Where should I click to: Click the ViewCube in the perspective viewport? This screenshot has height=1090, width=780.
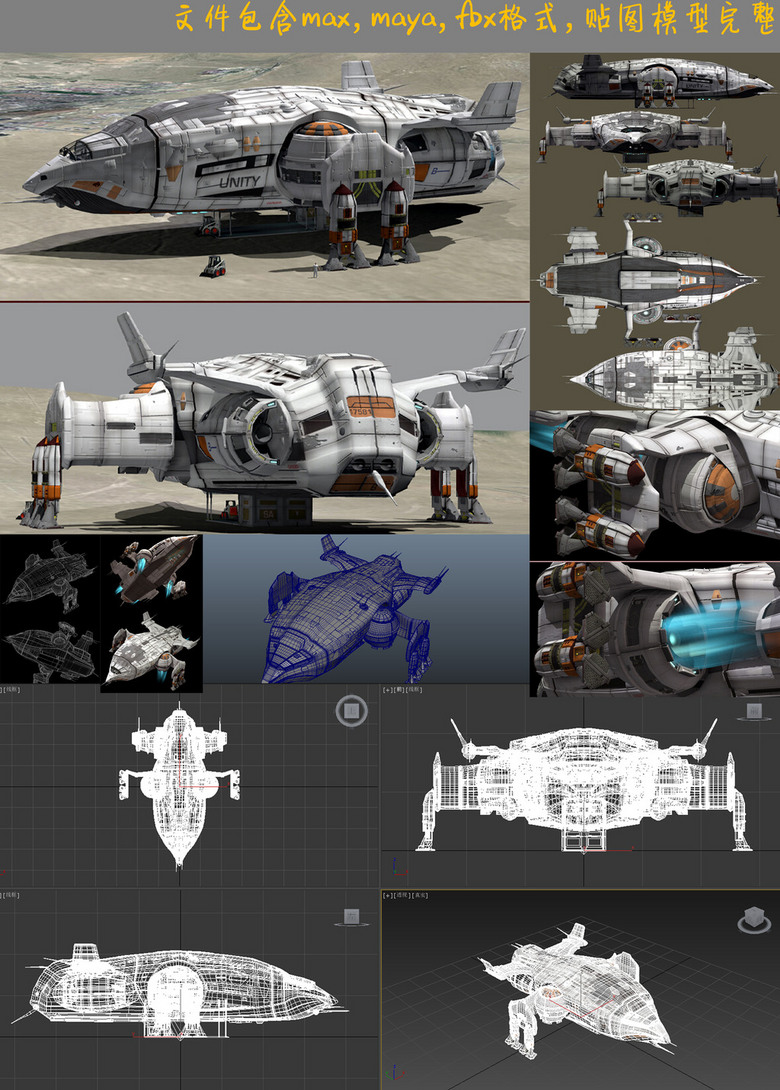pyautogui.click(x=752, y=921)
